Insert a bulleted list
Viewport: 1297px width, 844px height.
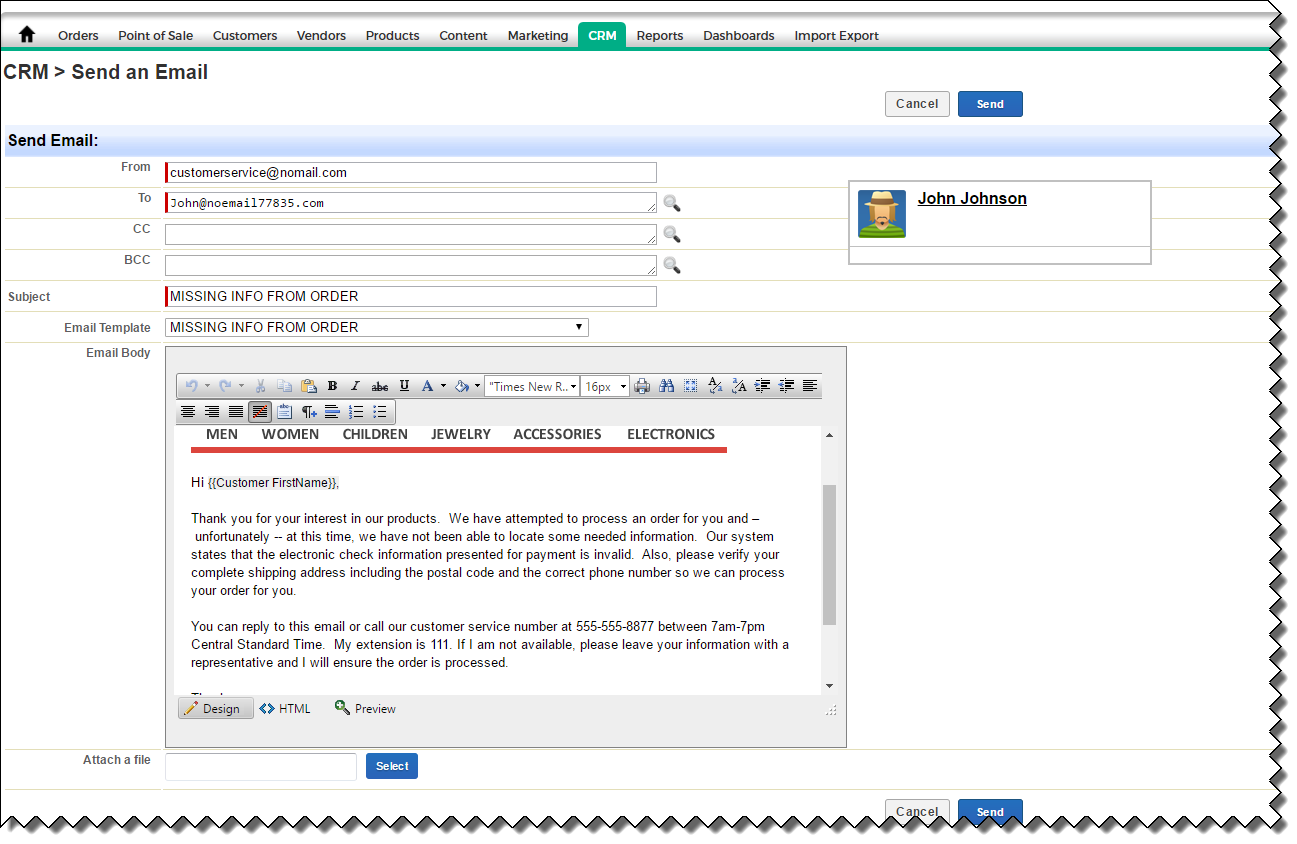pyautogui.click(x=380, y=411)
